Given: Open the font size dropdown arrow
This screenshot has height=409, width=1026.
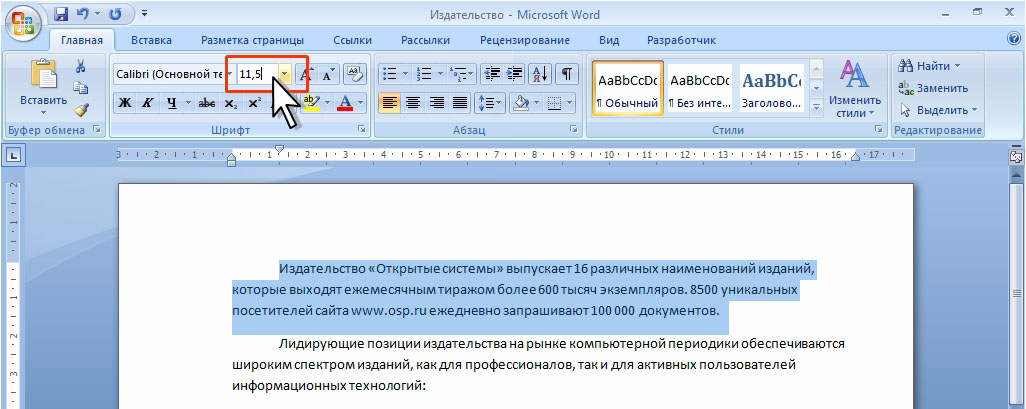Looking at the screenshot, I should [285, 74].
